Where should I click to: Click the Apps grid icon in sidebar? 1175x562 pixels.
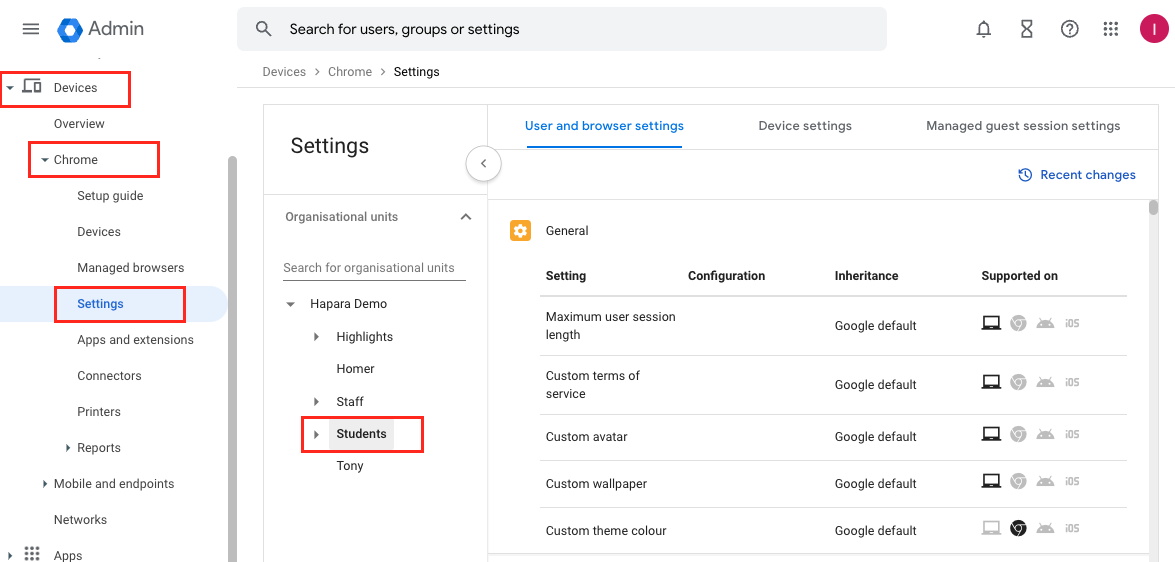[31, 555]
